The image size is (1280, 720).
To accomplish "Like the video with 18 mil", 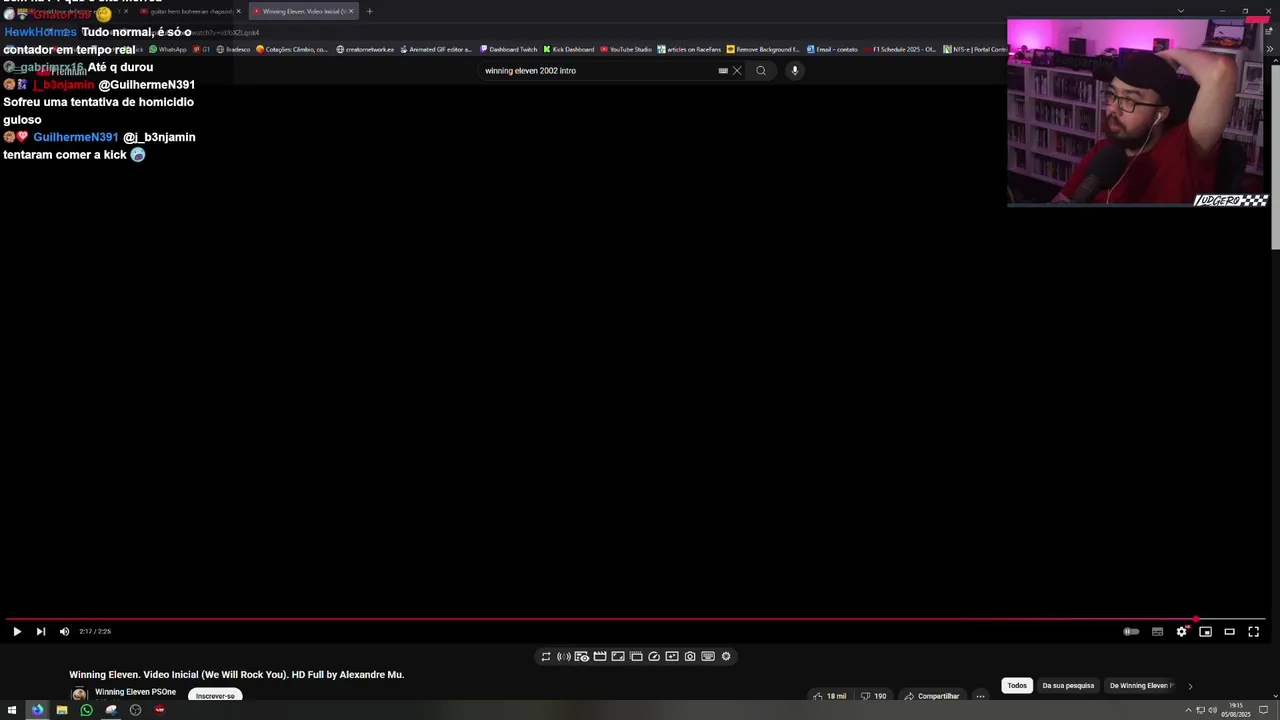I will pos(829,696).
